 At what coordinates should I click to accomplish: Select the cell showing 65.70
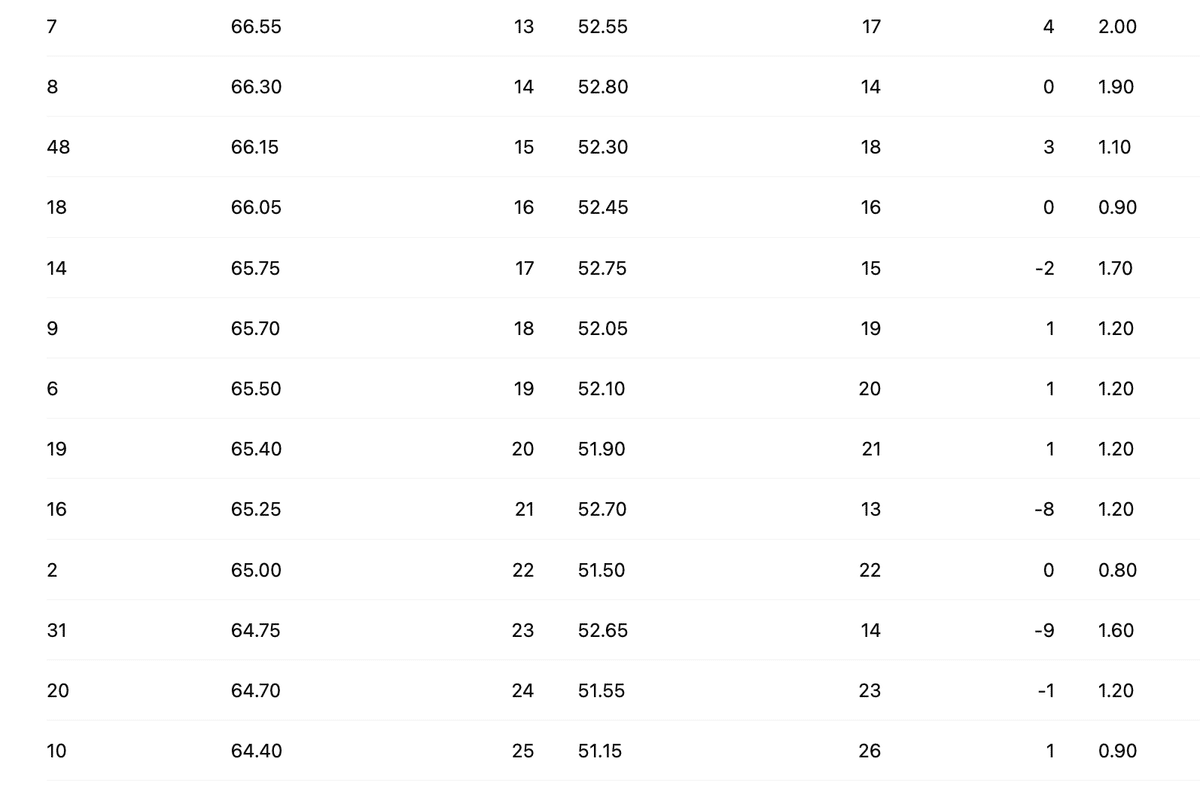256,328
